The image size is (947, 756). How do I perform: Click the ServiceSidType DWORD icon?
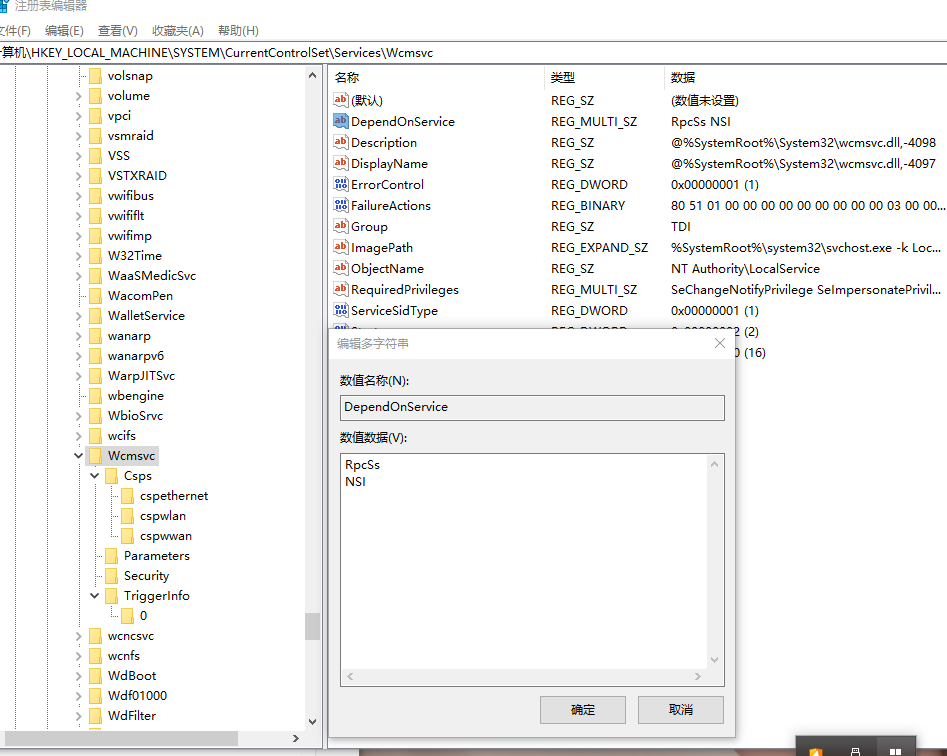tap(341, 310)
